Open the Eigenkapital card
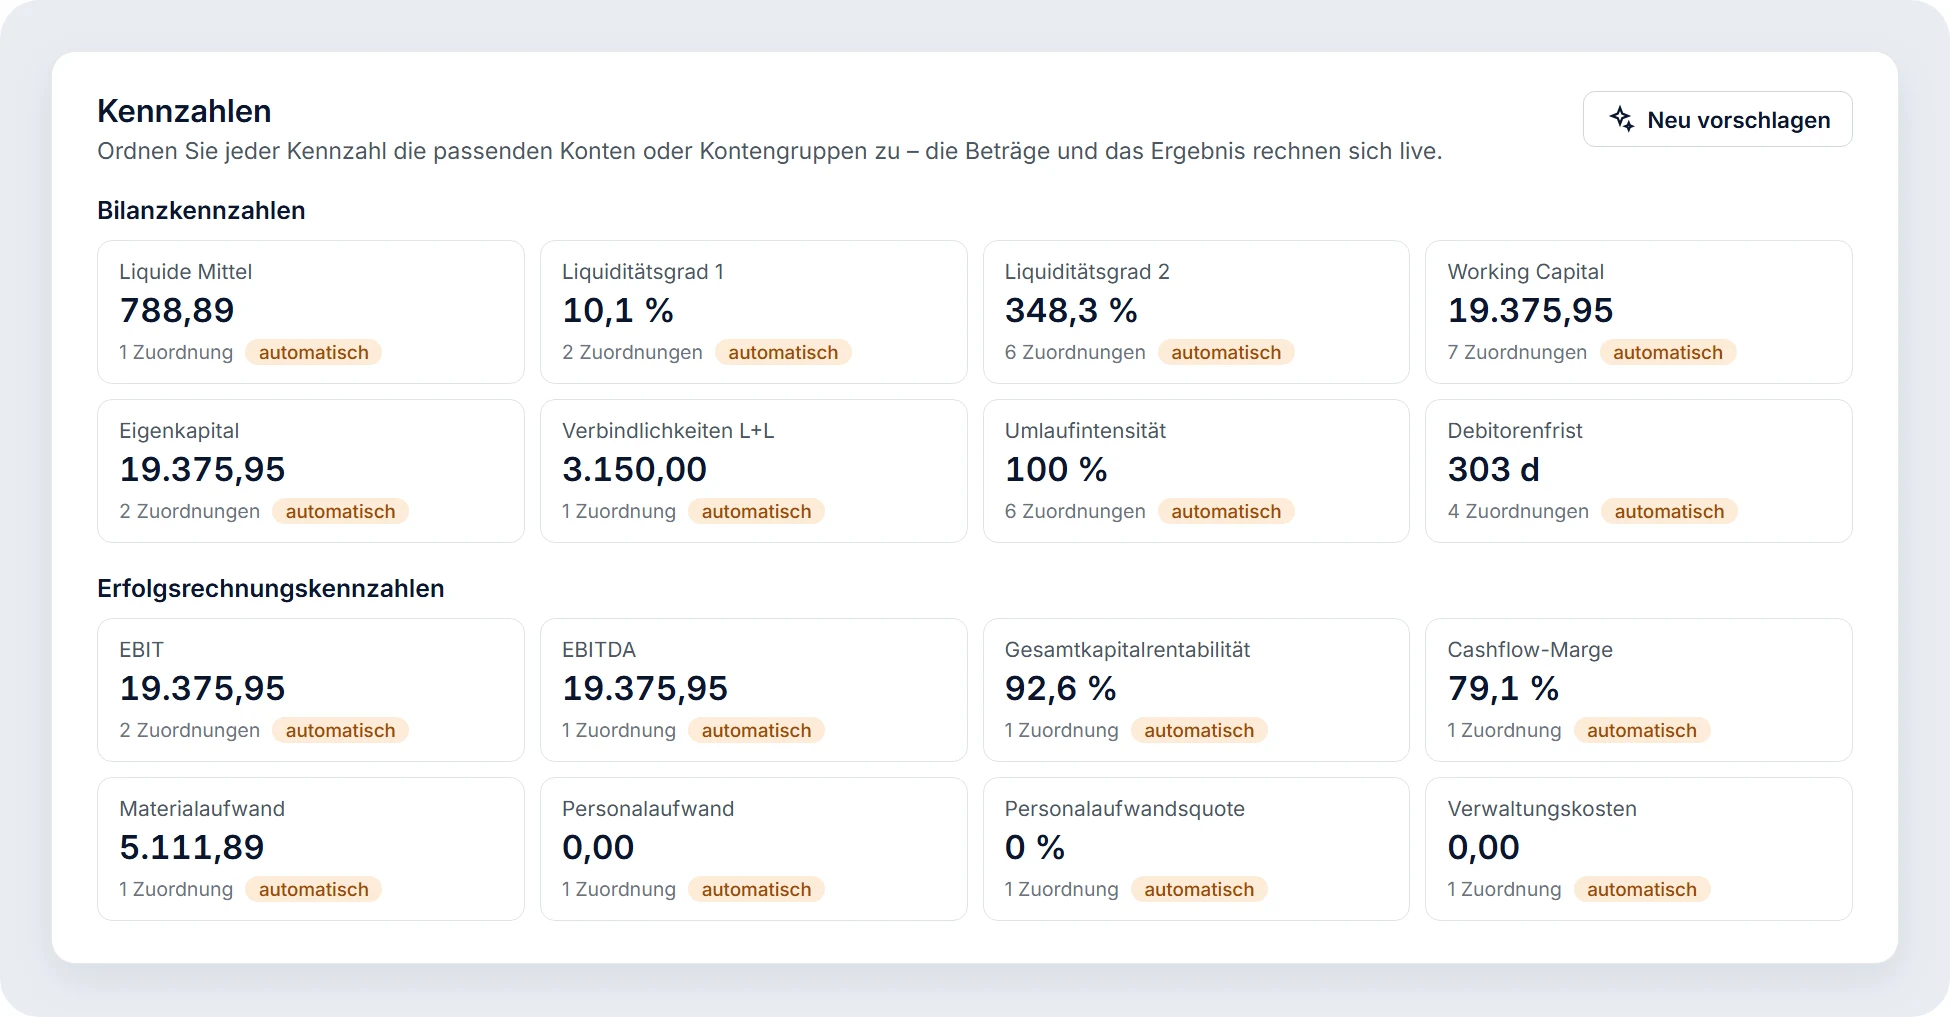1950x1017 pixels. pos(311,471)
